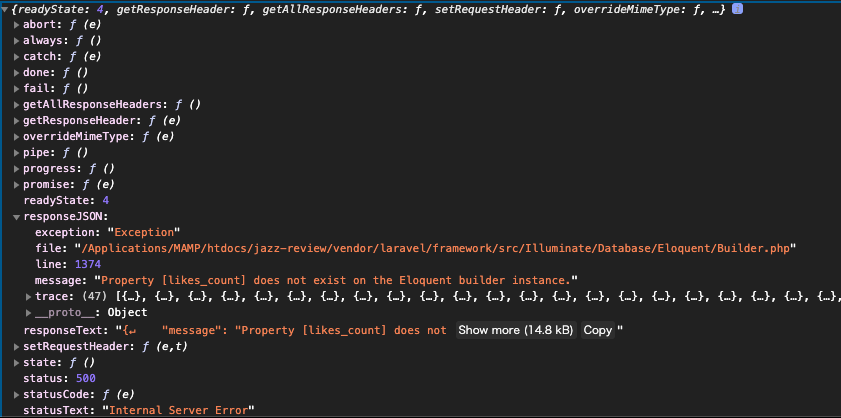The height and width of the screenshot is (418, 841).
Task: Expand the getResponseHeader property
Action: (x=17, y=121)
